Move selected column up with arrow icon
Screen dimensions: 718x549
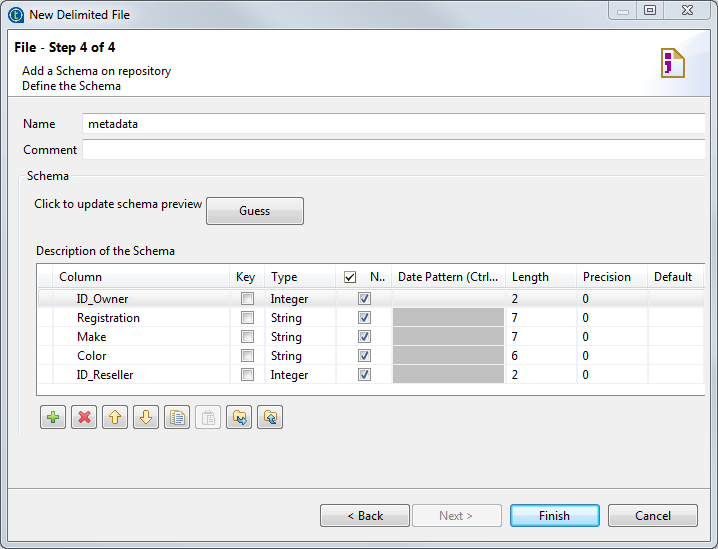(x=115, y=417)
